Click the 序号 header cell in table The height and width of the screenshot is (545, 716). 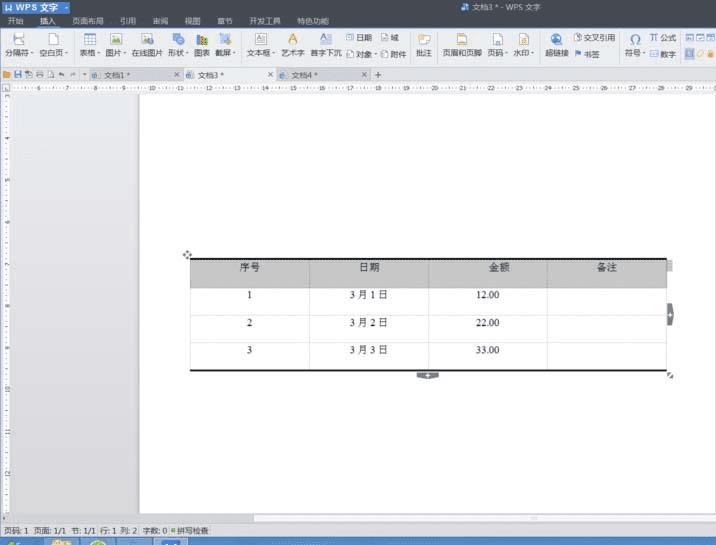coord(249,273)
